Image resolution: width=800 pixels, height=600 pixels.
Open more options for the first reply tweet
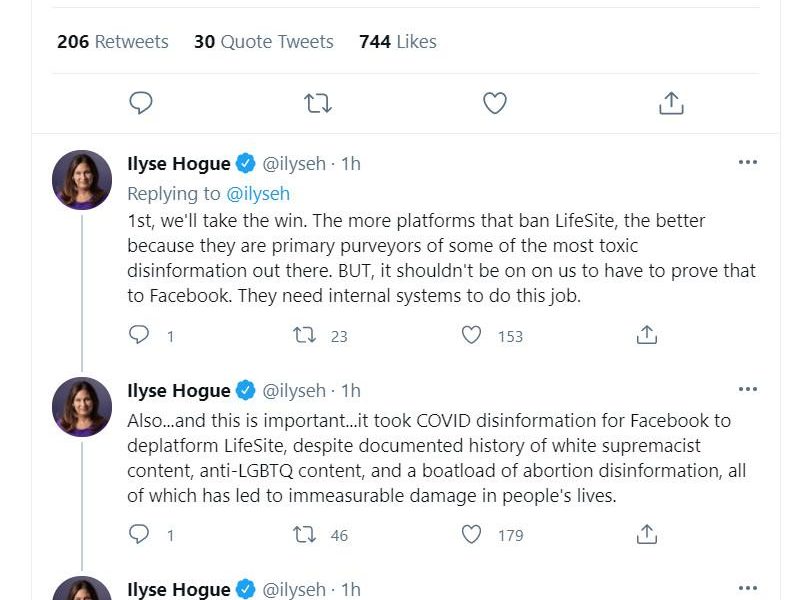point(747,163)
